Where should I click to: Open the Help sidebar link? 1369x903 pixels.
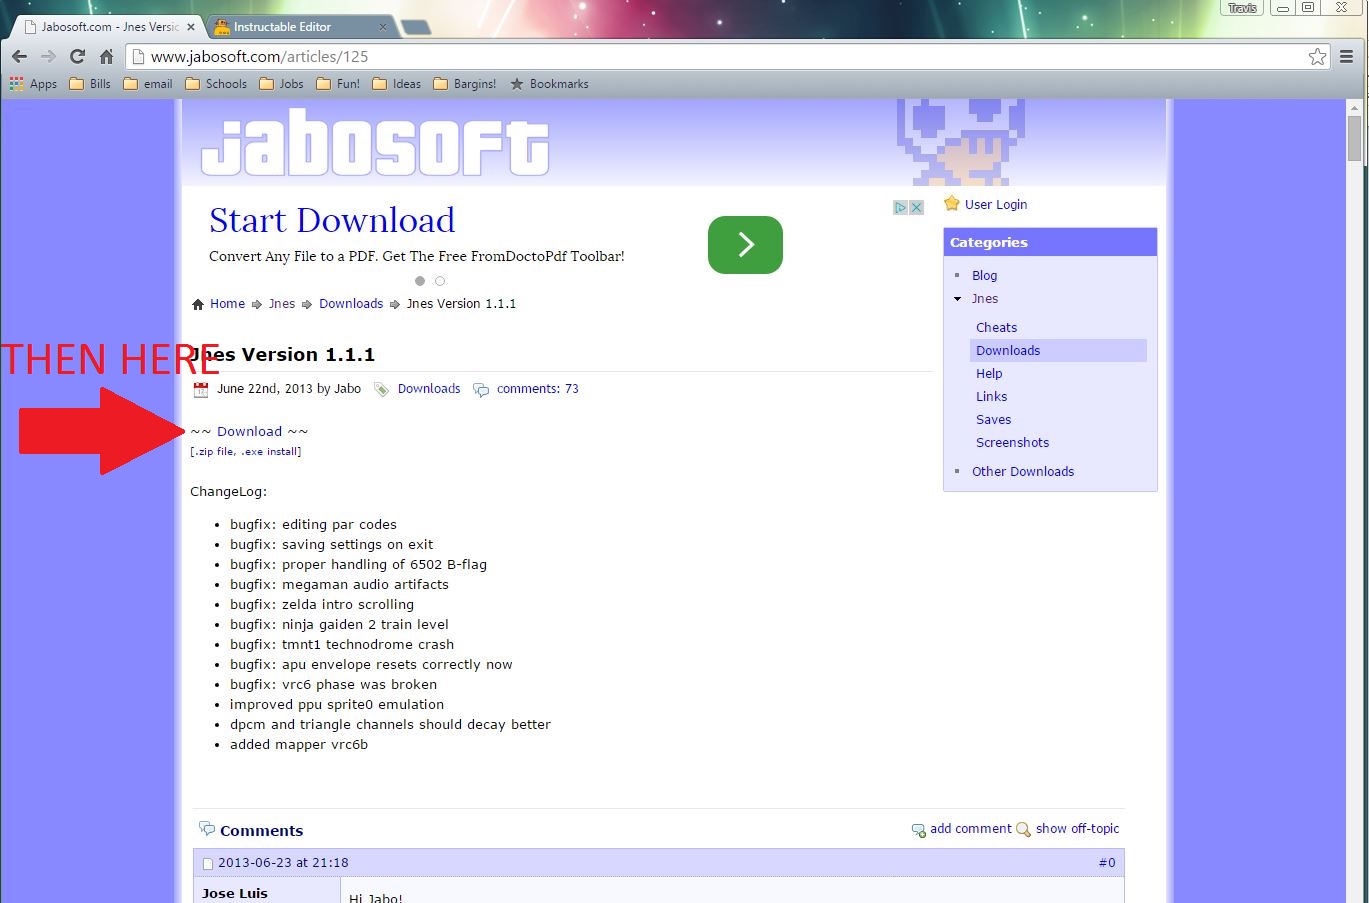(989, 374)
